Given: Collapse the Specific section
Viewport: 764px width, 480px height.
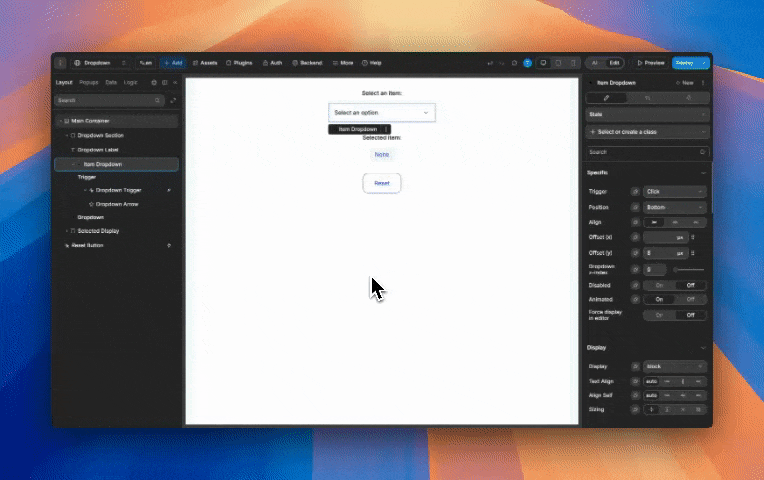Looking at the screenshot, I should point(703,173).
